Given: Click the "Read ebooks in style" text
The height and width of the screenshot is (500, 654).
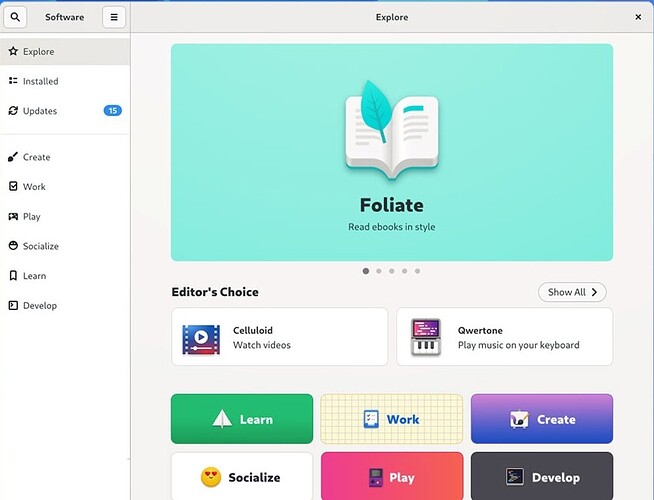Looking at the screenshot, I should (392, 227).
